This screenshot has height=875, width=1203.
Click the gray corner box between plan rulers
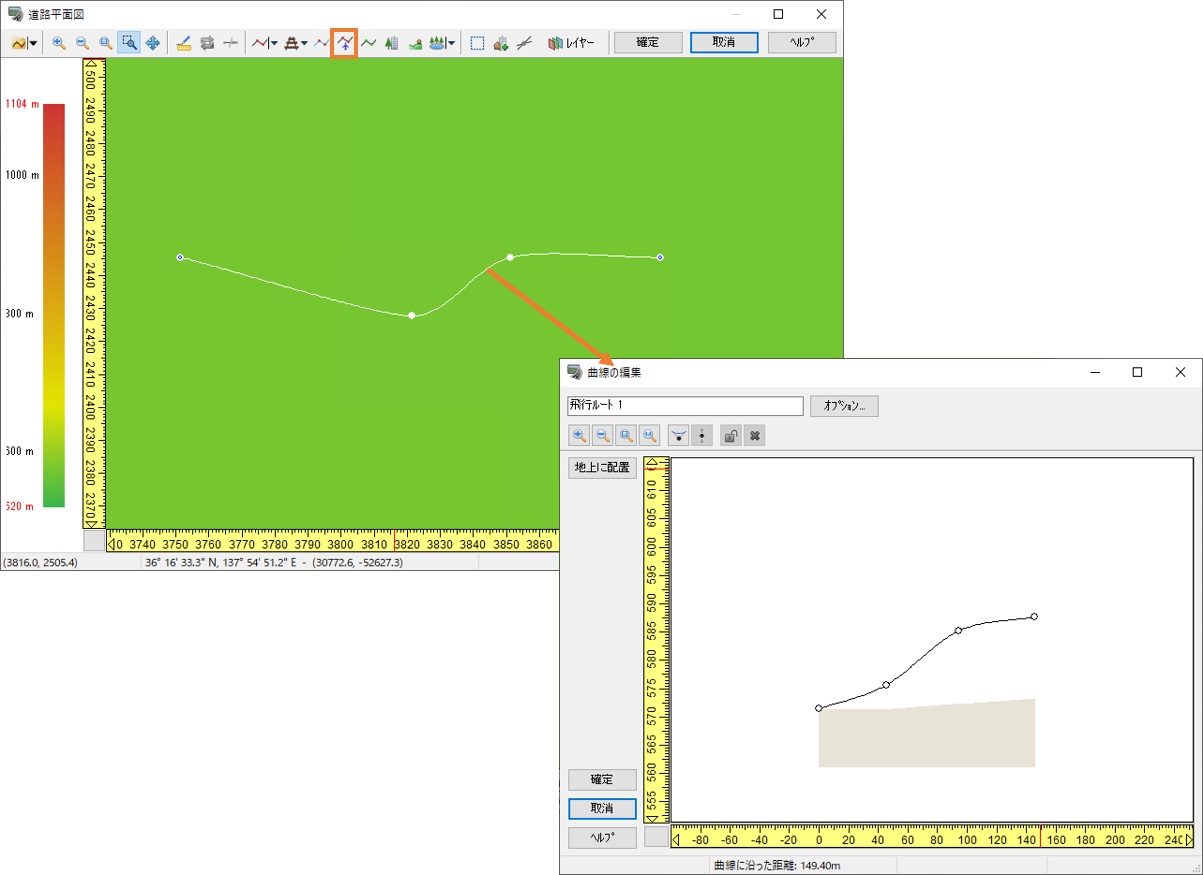(93, 541)
